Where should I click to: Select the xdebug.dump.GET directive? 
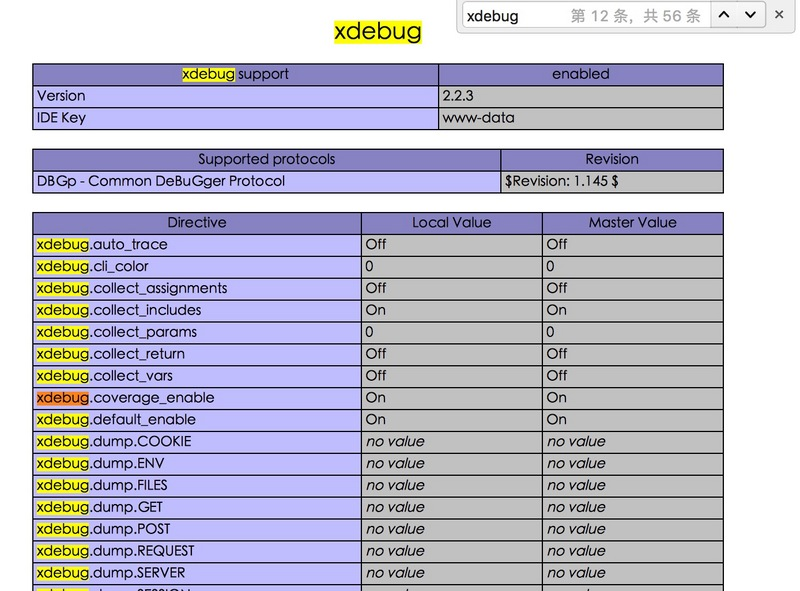coord(197,508)
